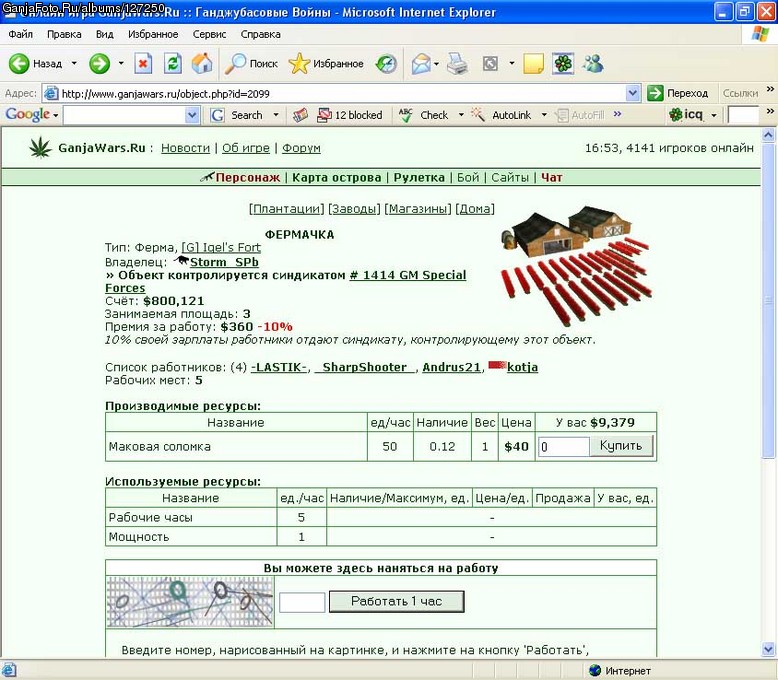The width and height of the screenshot is (778, 680).
Task: Go to the Home page icon
Action: [202, 64]
